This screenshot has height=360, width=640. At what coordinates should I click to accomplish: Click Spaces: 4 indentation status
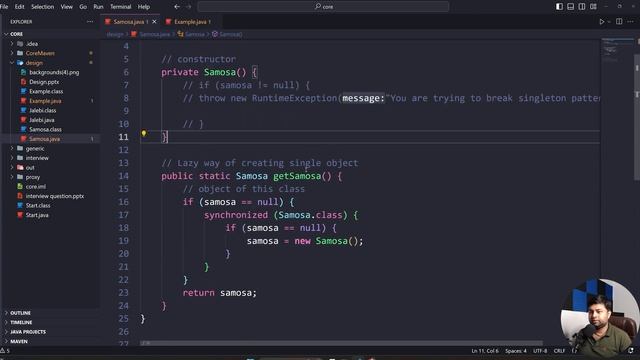(x=516, y=351)
